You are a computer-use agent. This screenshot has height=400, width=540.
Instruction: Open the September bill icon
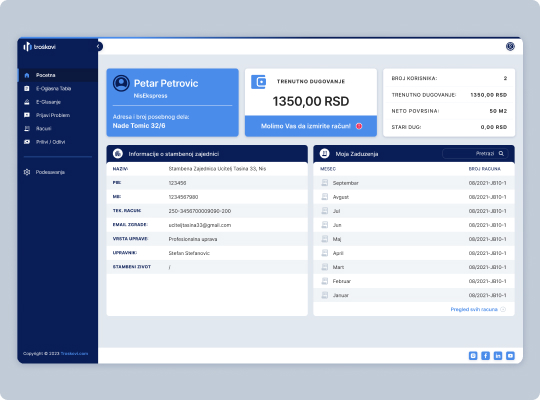click(324, 183)
